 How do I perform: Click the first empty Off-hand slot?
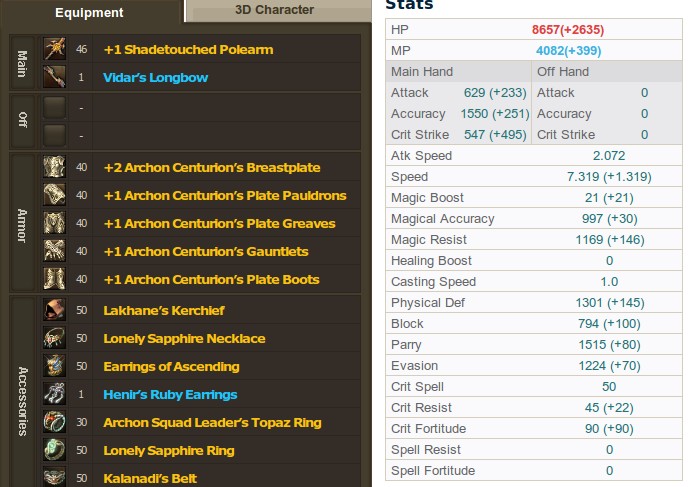coord(55,108)
